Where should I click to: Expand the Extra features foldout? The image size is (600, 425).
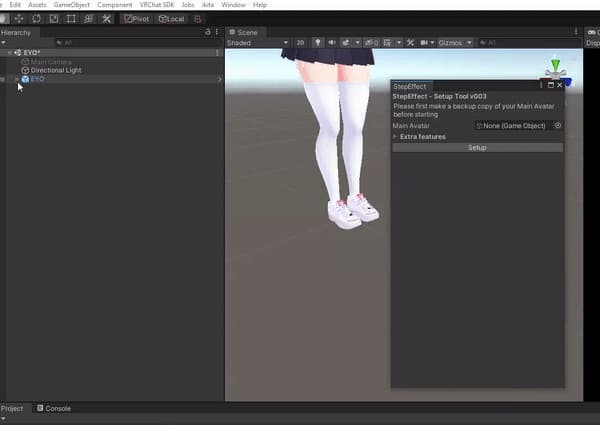coord(395,137)
